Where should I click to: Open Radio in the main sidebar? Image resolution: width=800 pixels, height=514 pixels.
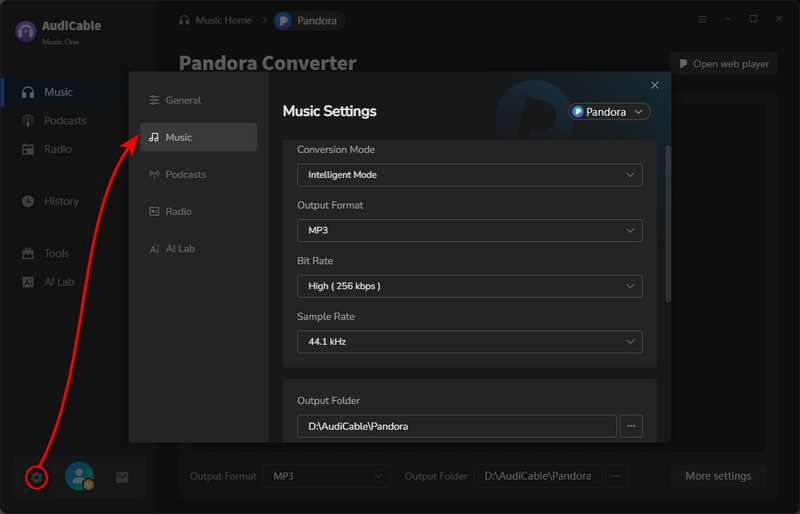coord(66,150)
